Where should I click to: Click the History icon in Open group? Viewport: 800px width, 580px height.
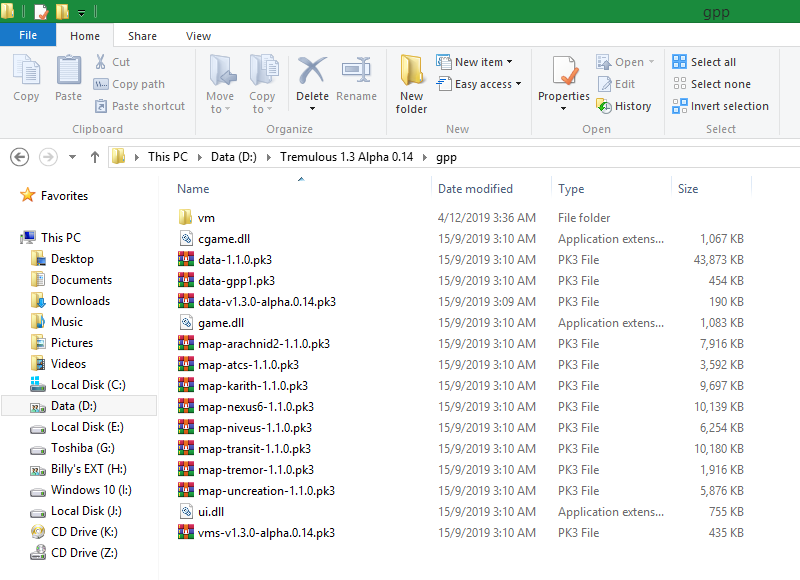[604, 106]
